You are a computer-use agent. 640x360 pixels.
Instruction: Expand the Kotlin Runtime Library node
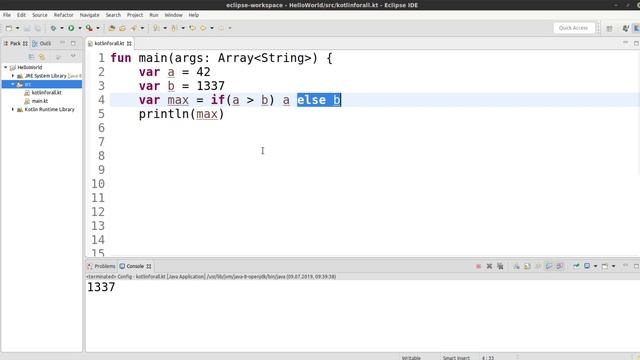pos(13,109)
